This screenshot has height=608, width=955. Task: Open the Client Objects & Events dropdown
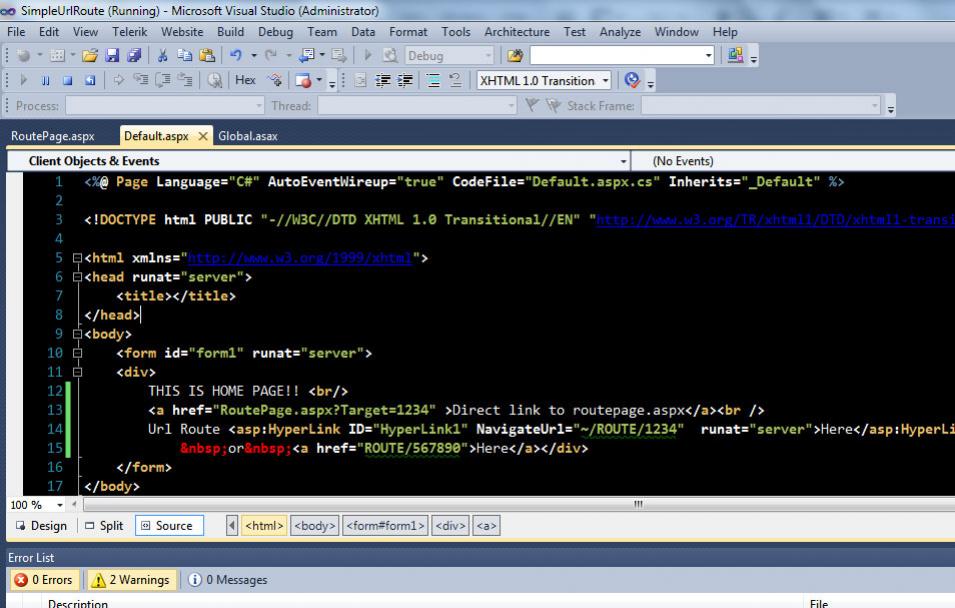point(624,161)
